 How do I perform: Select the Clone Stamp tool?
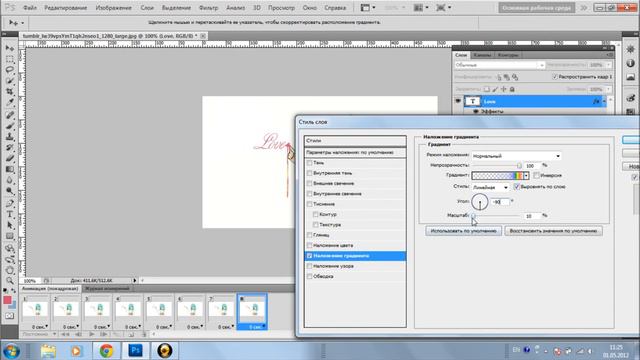(x=10, y=137)
